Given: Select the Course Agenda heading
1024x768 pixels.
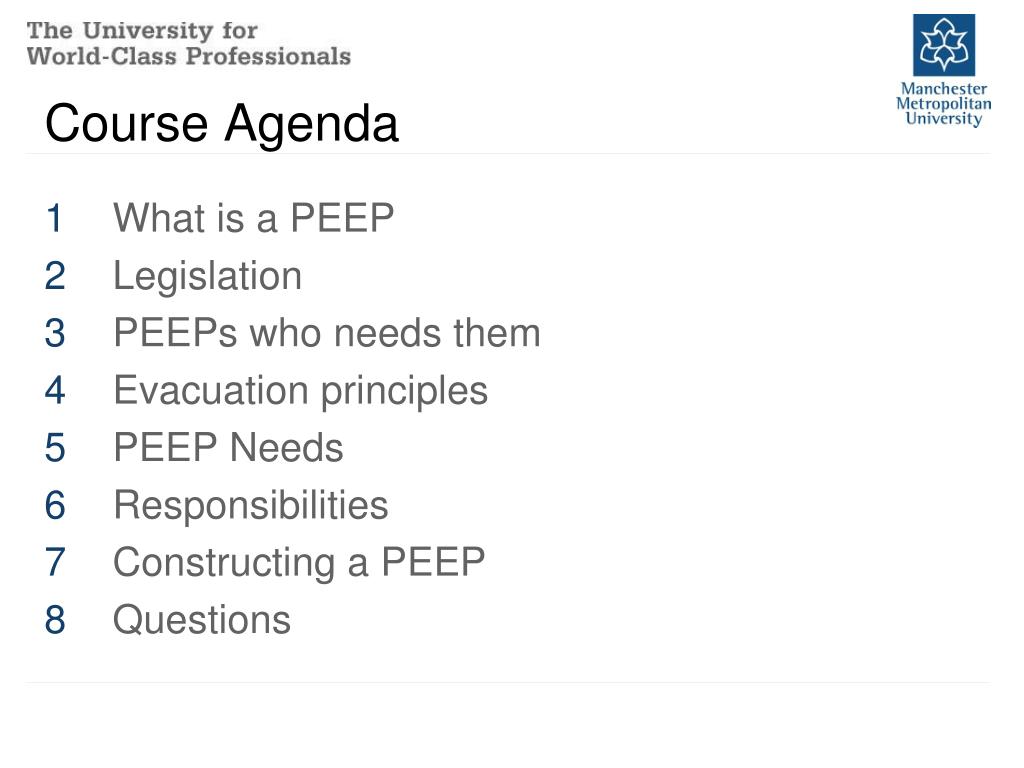Looking at the screenshot, I should pos(221,123).
